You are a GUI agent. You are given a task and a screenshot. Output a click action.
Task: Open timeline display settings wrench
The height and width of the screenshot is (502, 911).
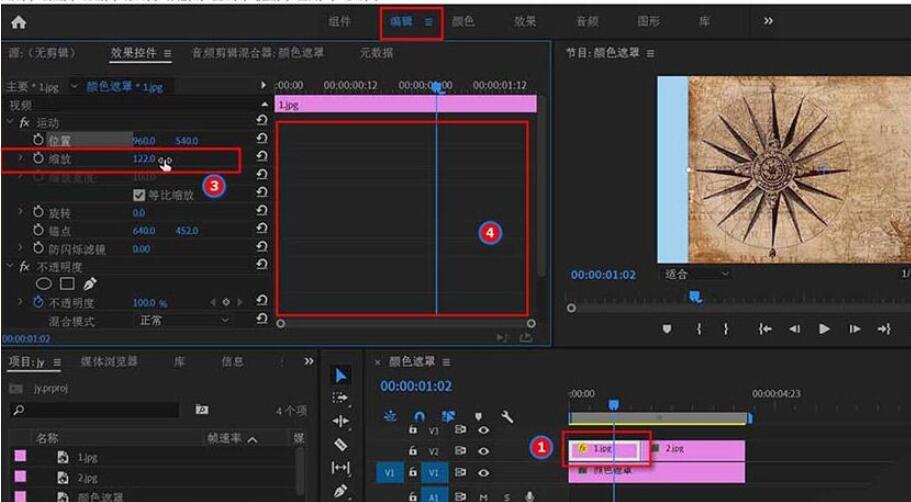point(507,416)
